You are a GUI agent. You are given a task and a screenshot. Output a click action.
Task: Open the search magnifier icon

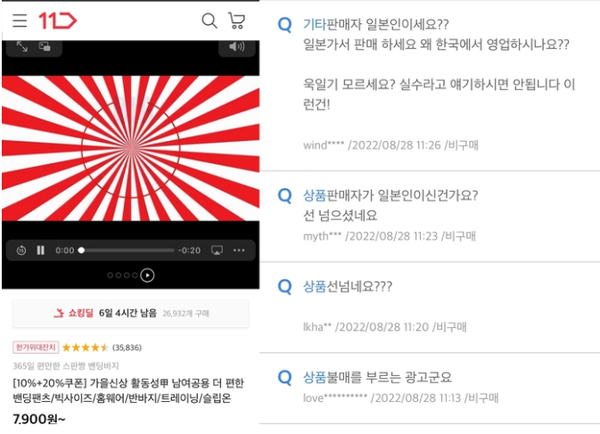[x=209, y=21]
